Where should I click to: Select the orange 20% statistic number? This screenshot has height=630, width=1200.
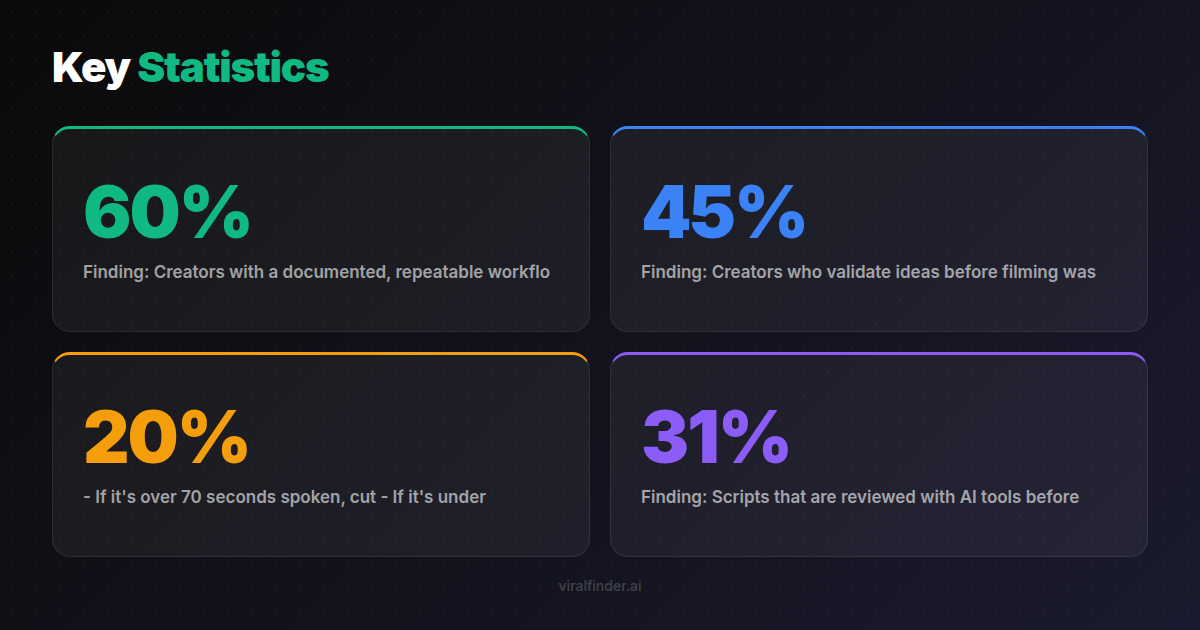[x=165, y=437]
